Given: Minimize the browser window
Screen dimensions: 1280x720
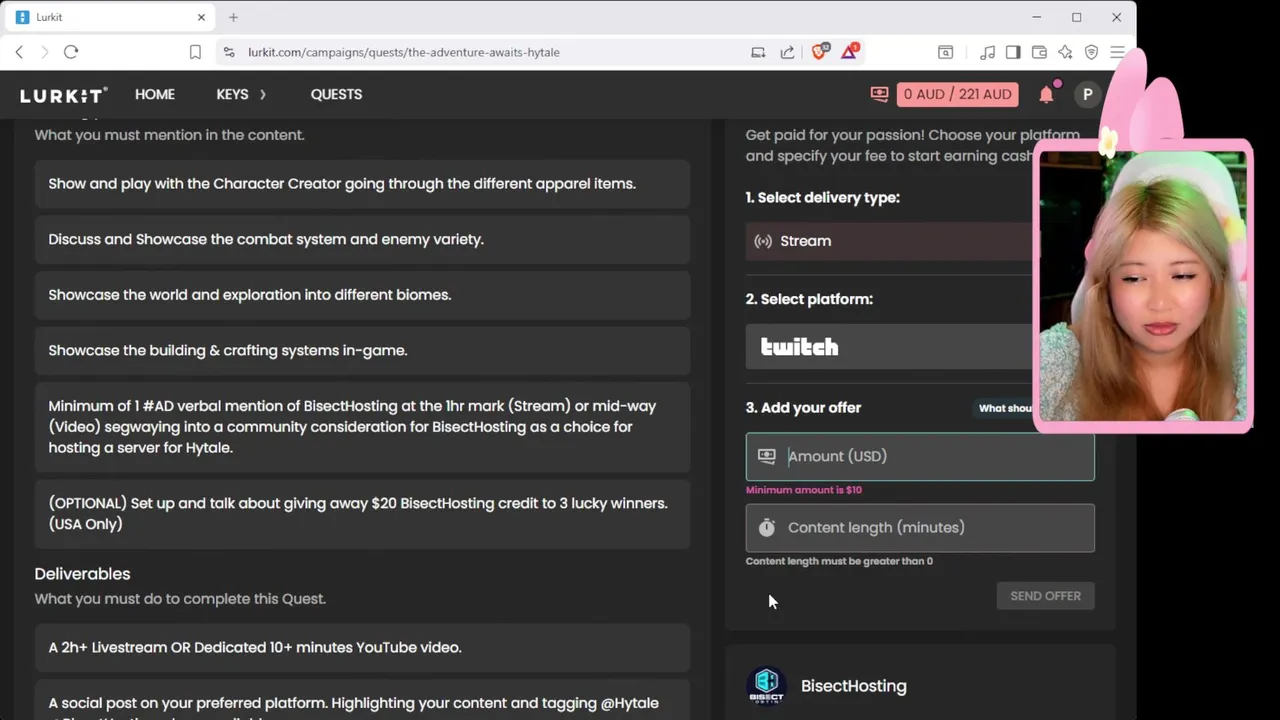Looking at the screenshot, I should click(x=1037, y=17).
